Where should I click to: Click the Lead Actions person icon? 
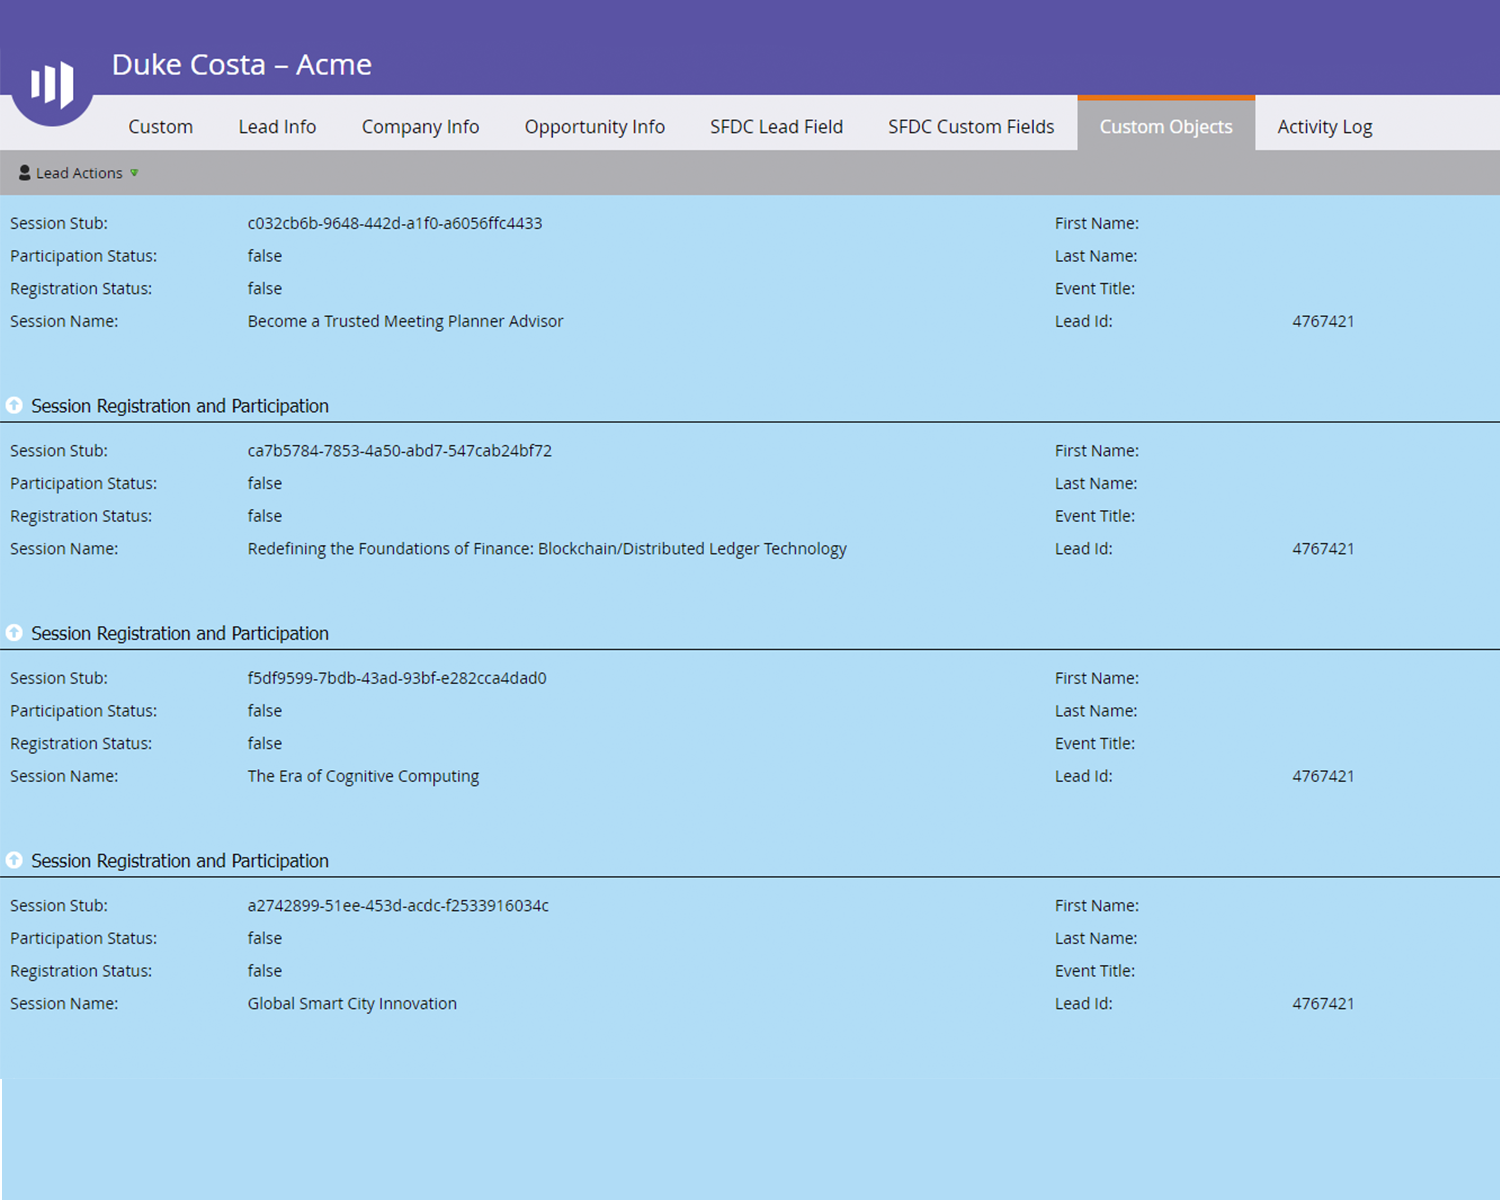(x=25, y=173)
